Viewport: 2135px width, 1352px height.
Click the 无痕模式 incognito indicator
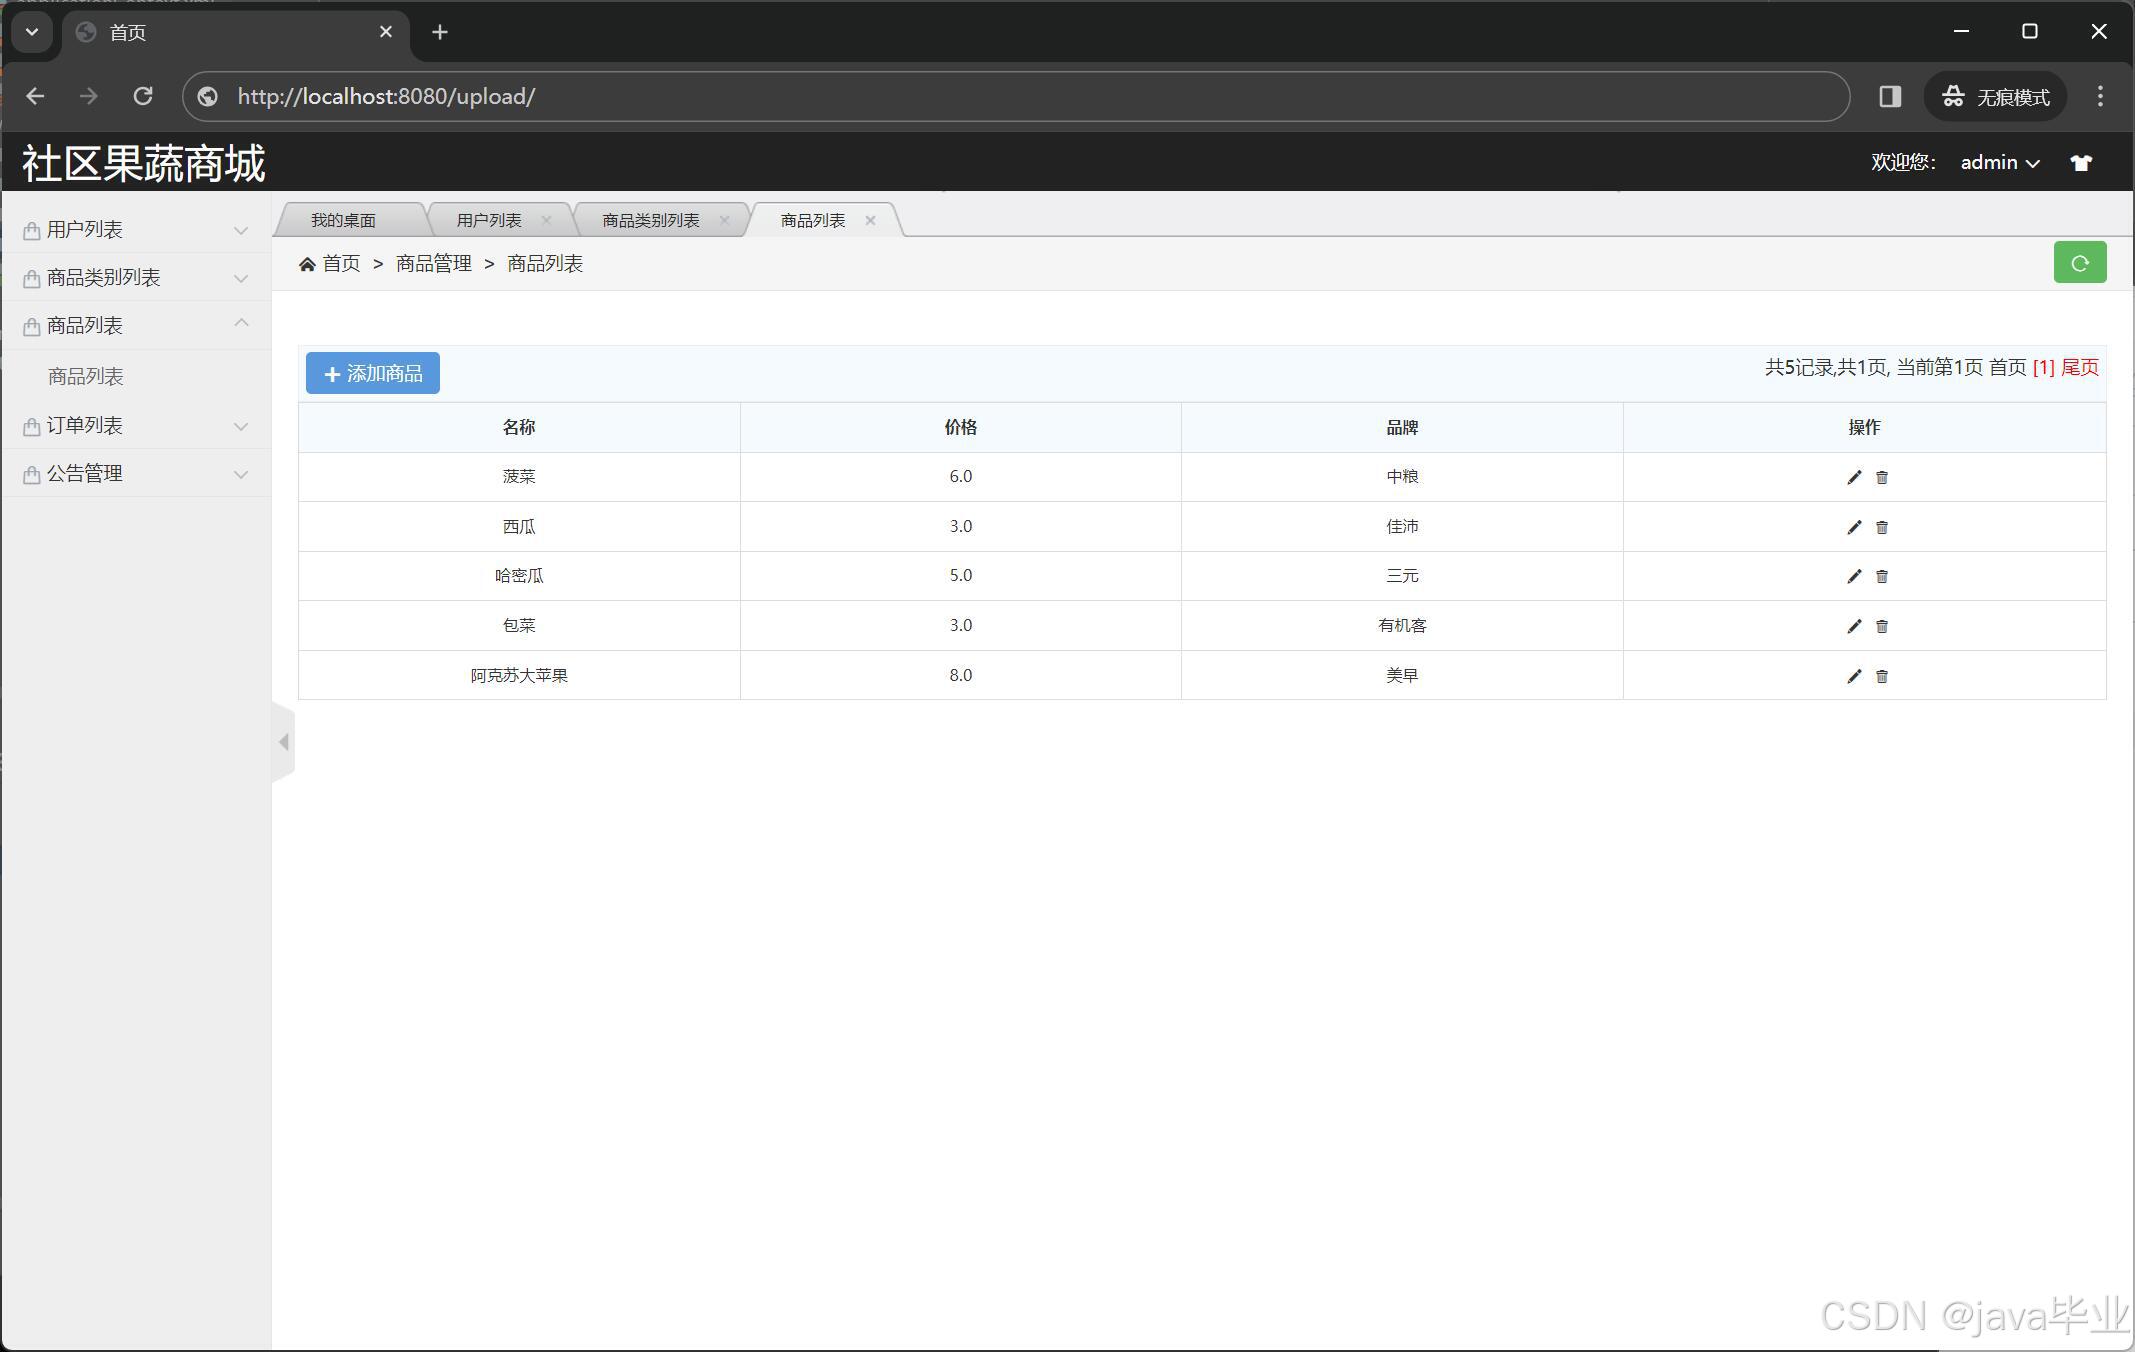tap(1995, 96)
